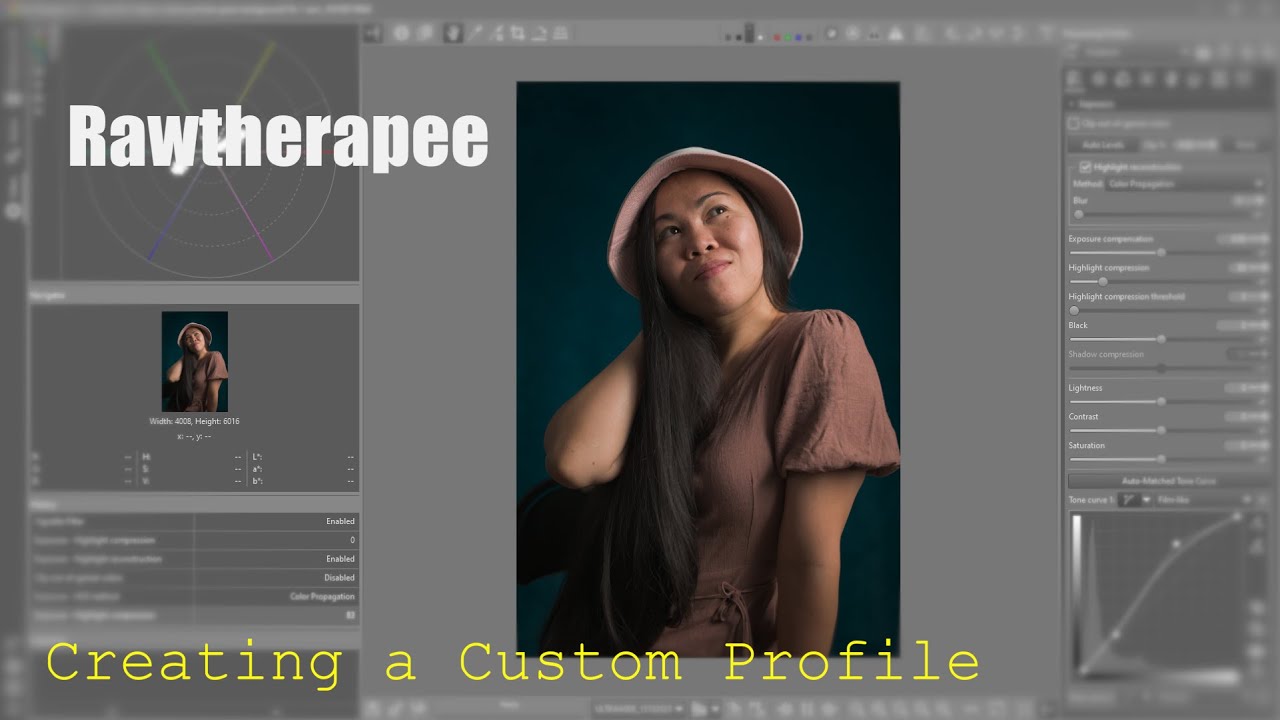
Task: Open the Film-like curve mode dropdown
Action: click(1205, 499)
